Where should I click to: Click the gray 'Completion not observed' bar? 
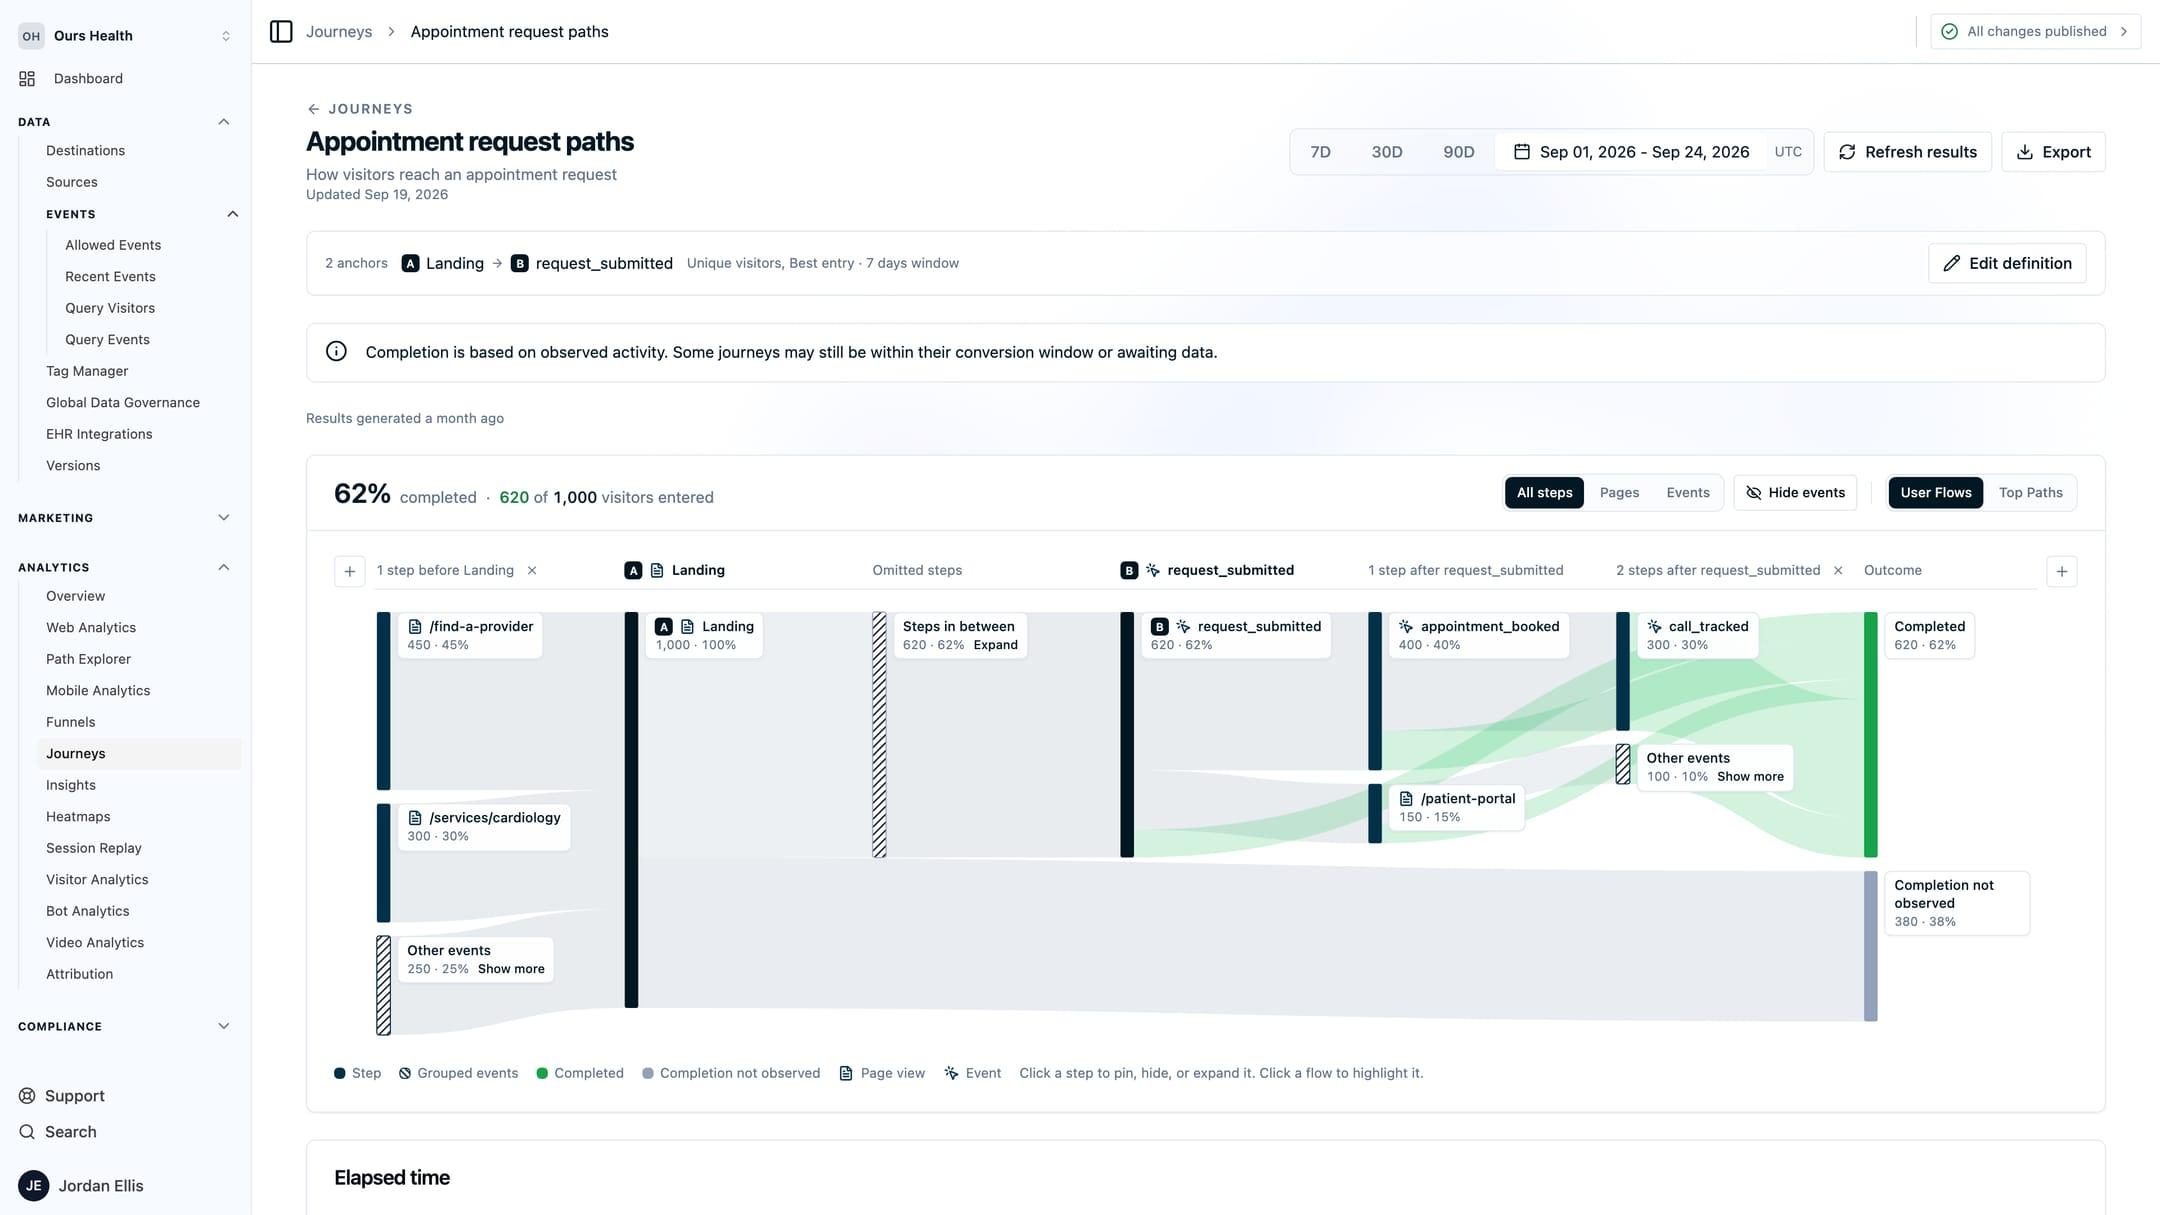1870,946
